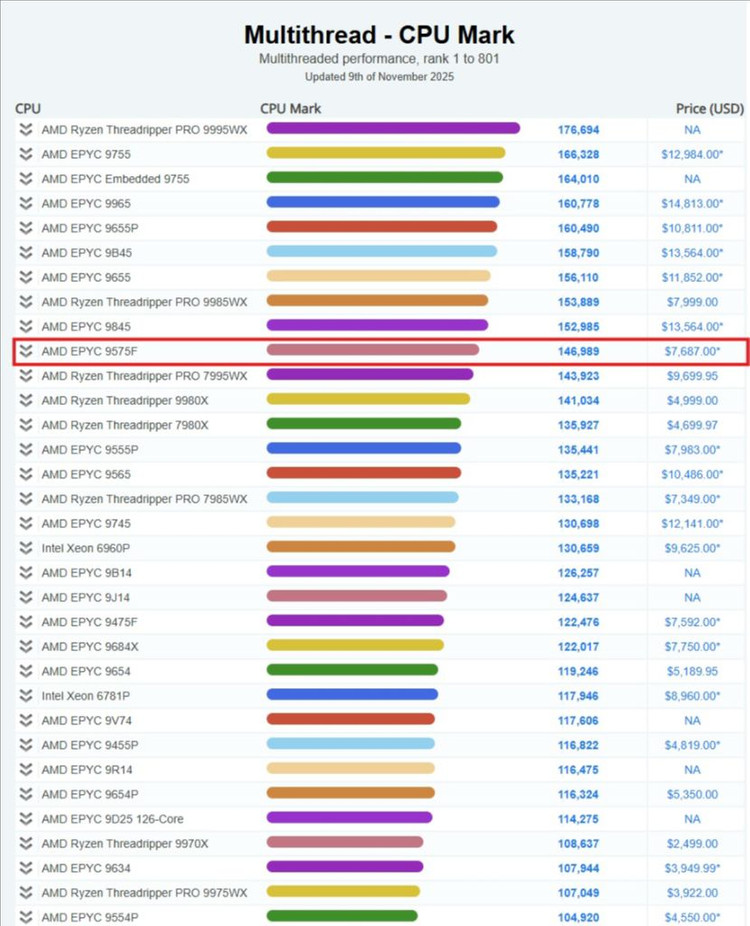Viewport: 750px width, 926px height.
Task: Click the CPU Mark column header
Action: (290, 108)
